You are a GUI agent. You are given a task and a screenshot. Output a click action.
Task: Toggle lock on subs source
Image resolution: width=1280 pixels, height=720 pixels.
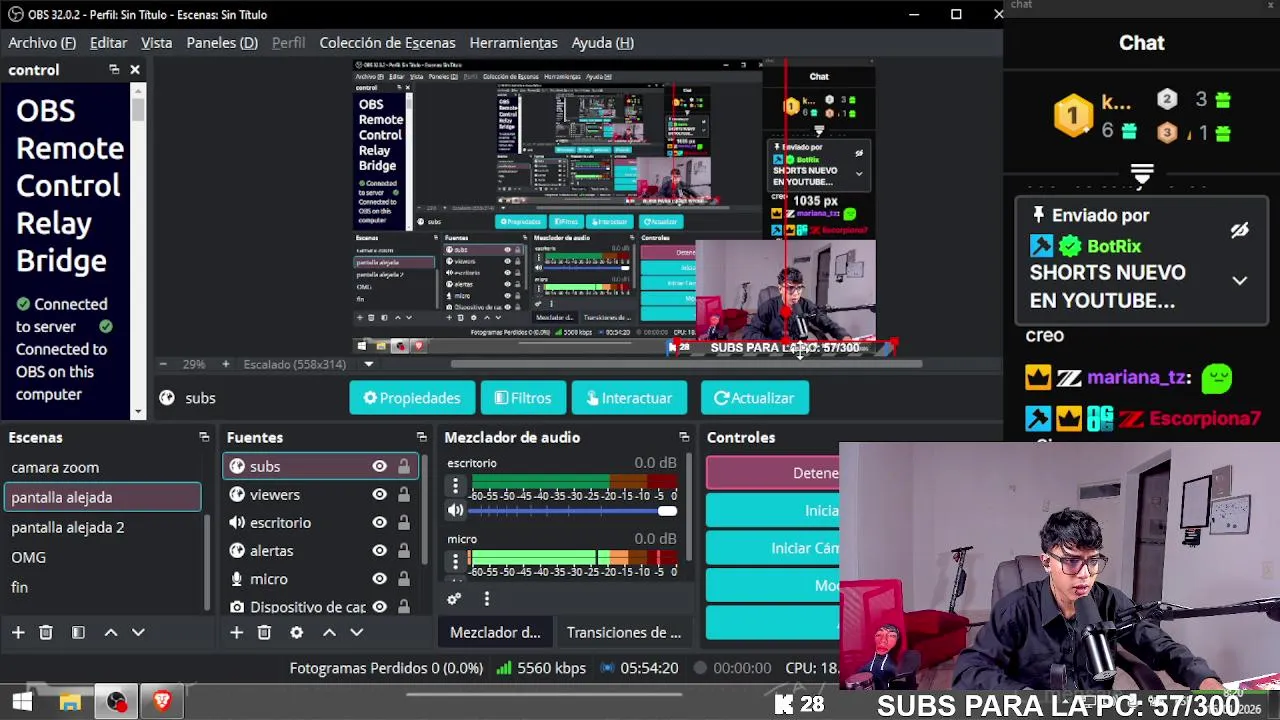pos(404,466)
